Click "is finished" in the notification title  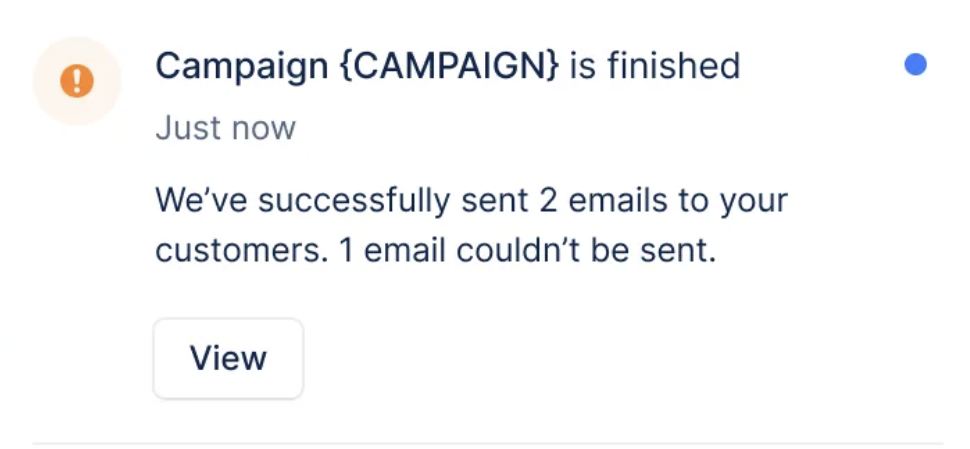[x=655, y=67]
